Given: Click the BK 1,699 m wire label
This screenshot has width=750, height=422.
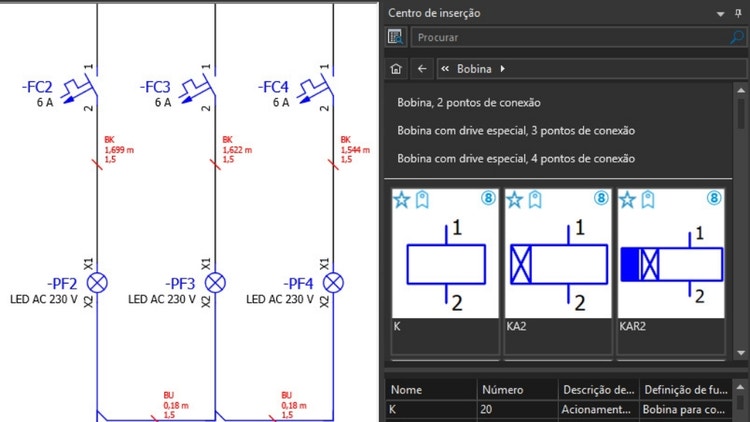Looking at the screenshot, I should (119, 150).
